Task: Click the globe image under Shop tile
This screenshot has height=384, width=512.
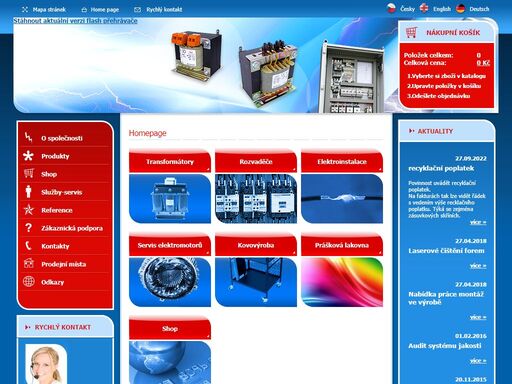Action: coord(170,362)
